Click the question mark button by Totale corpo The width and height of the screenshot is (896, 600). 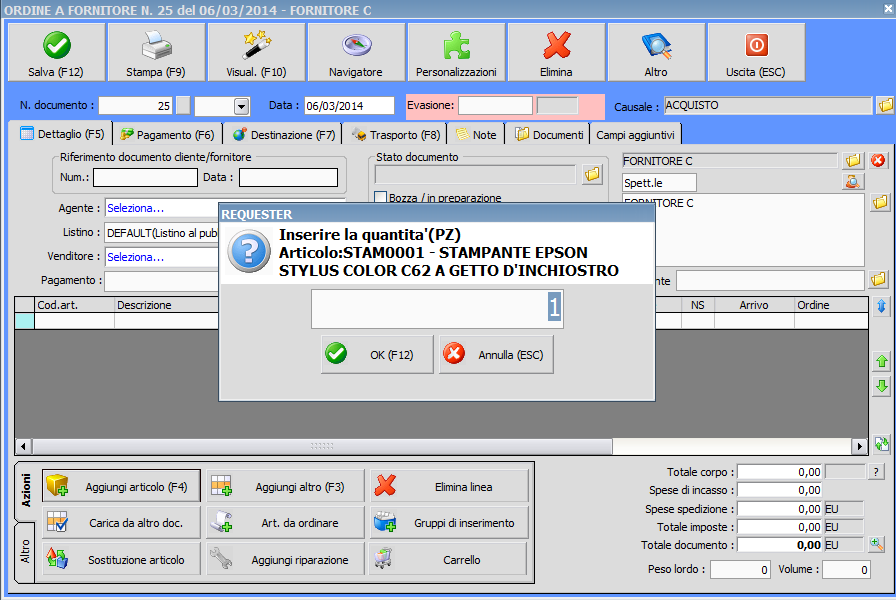(876, 471)
